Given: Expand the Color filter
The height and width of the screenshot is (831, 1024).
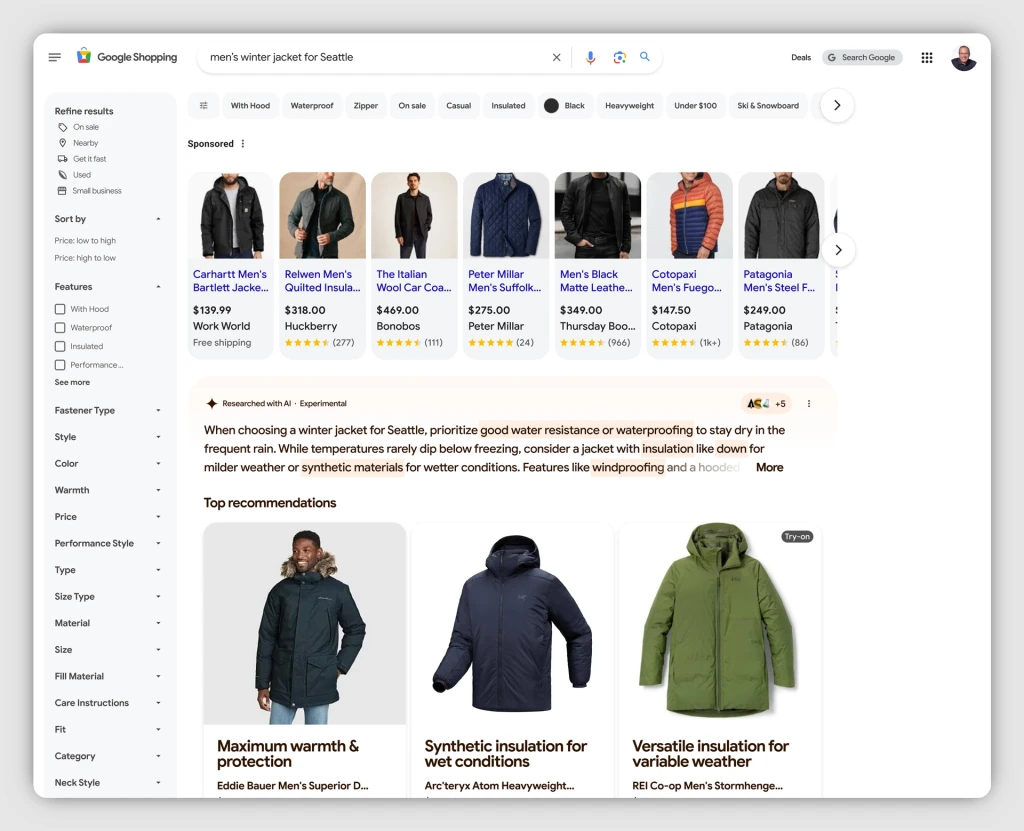Looking at the screenshot, I should tap(108, 463).
